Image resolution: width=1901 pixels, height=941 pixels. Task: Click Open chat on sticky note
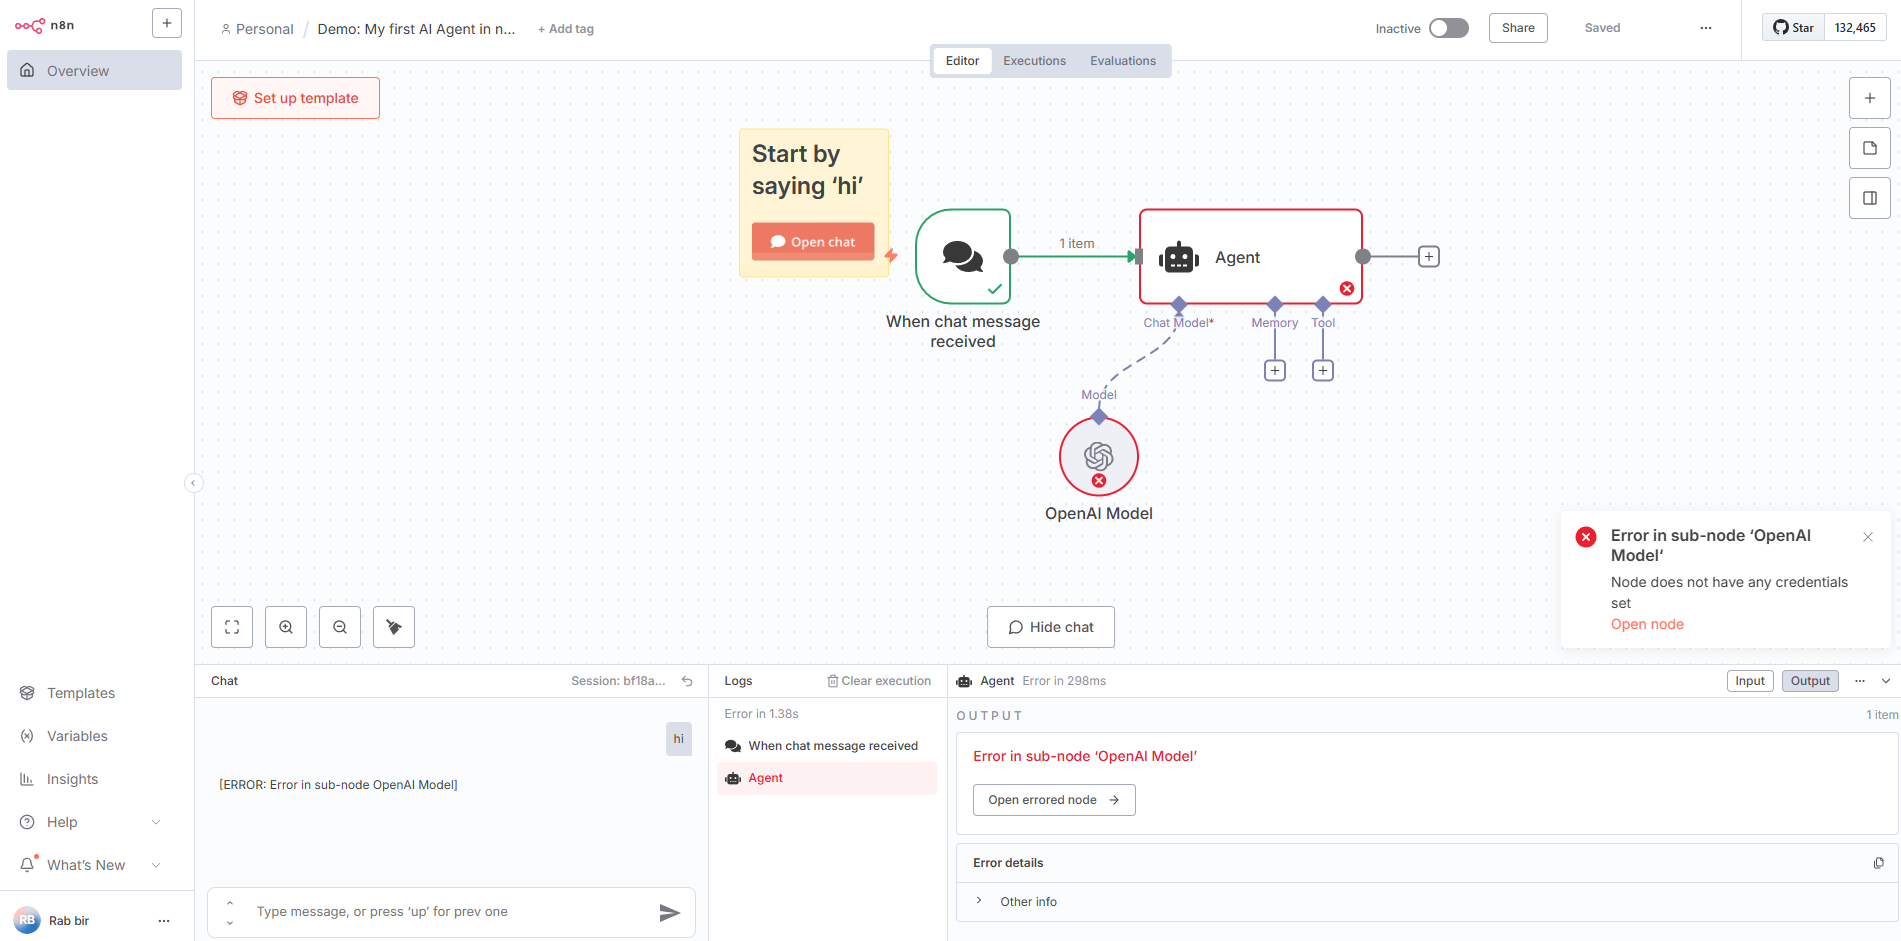click(813, 242)
